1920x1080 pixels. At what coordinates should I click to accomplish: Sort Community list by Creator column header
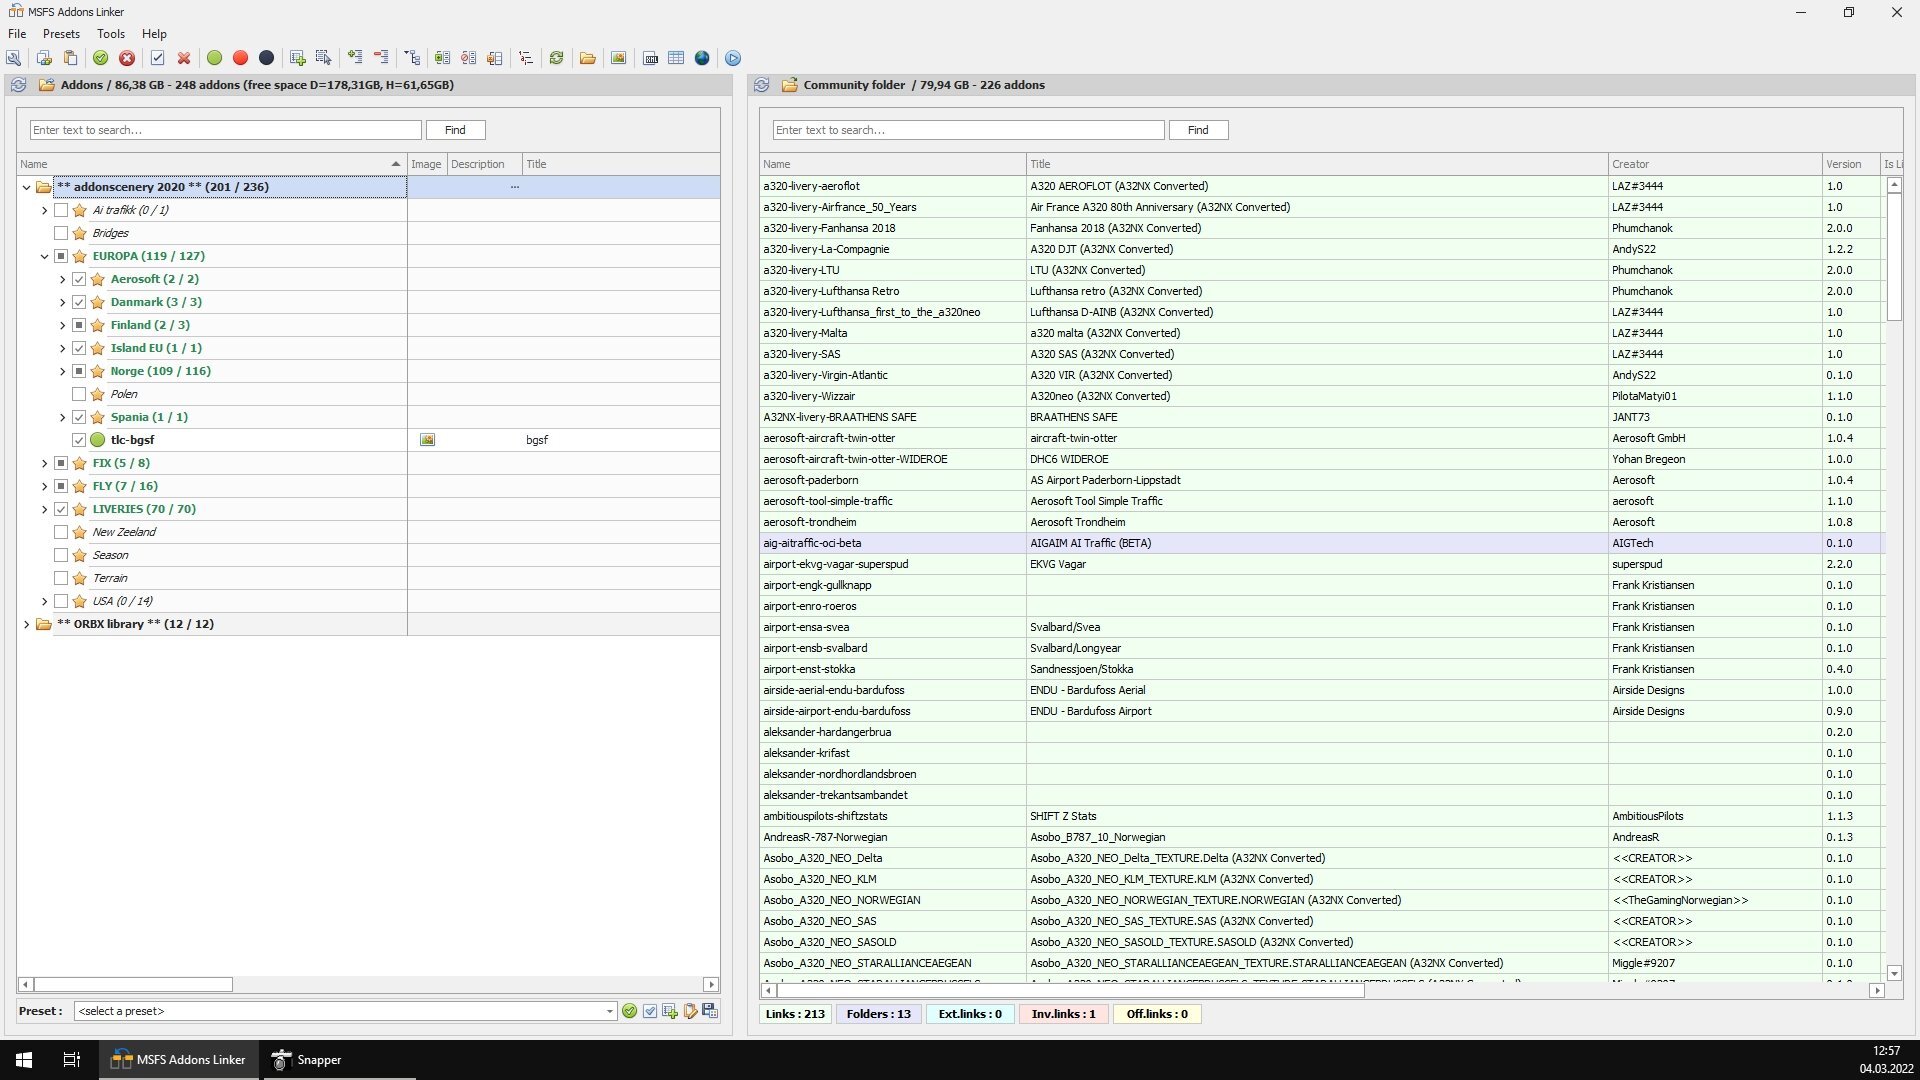pos(1714,164)
